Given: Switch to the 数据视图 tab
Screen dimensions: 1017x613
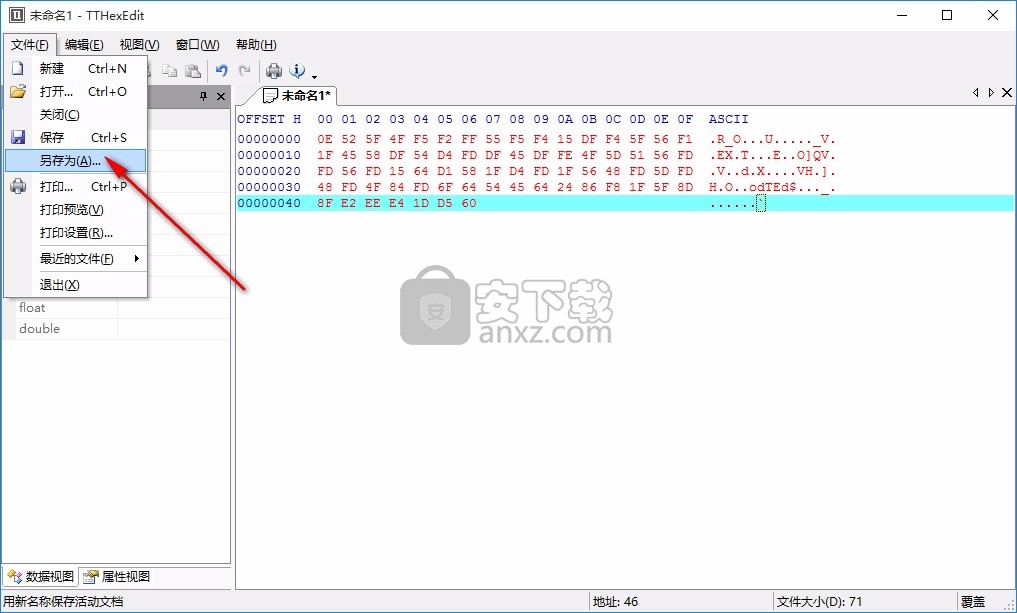Looking at the screenshot, I should [x=41, y=577].
